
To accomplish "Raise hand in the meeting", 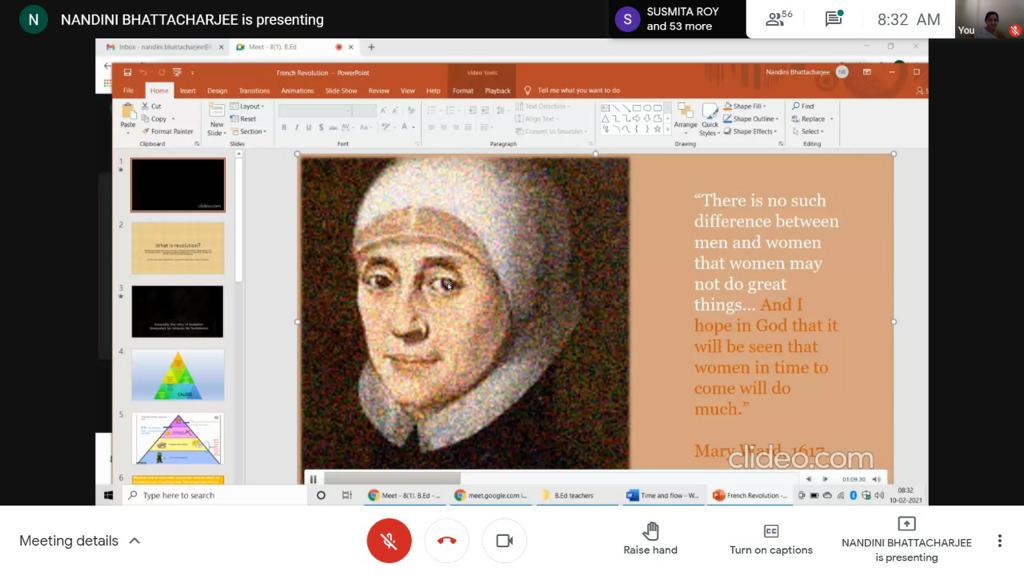I will (x=650, y=539).
